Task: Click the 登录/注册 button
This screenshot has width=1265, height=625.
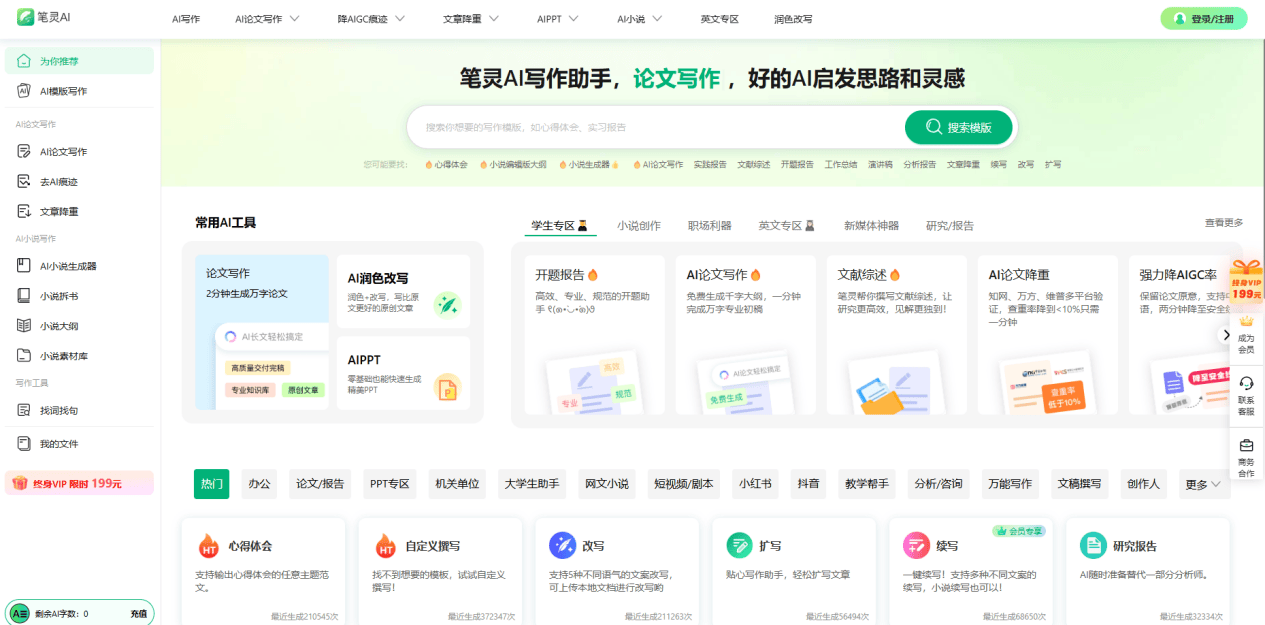Action: 1203,19
